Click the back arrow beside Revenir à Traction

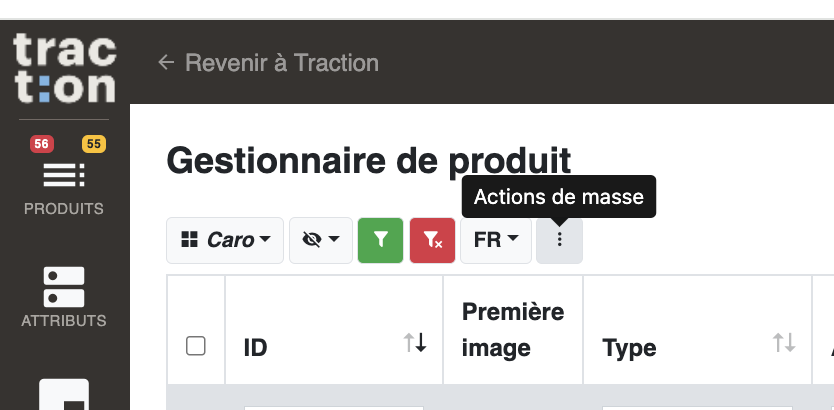[x=166, y=63]
